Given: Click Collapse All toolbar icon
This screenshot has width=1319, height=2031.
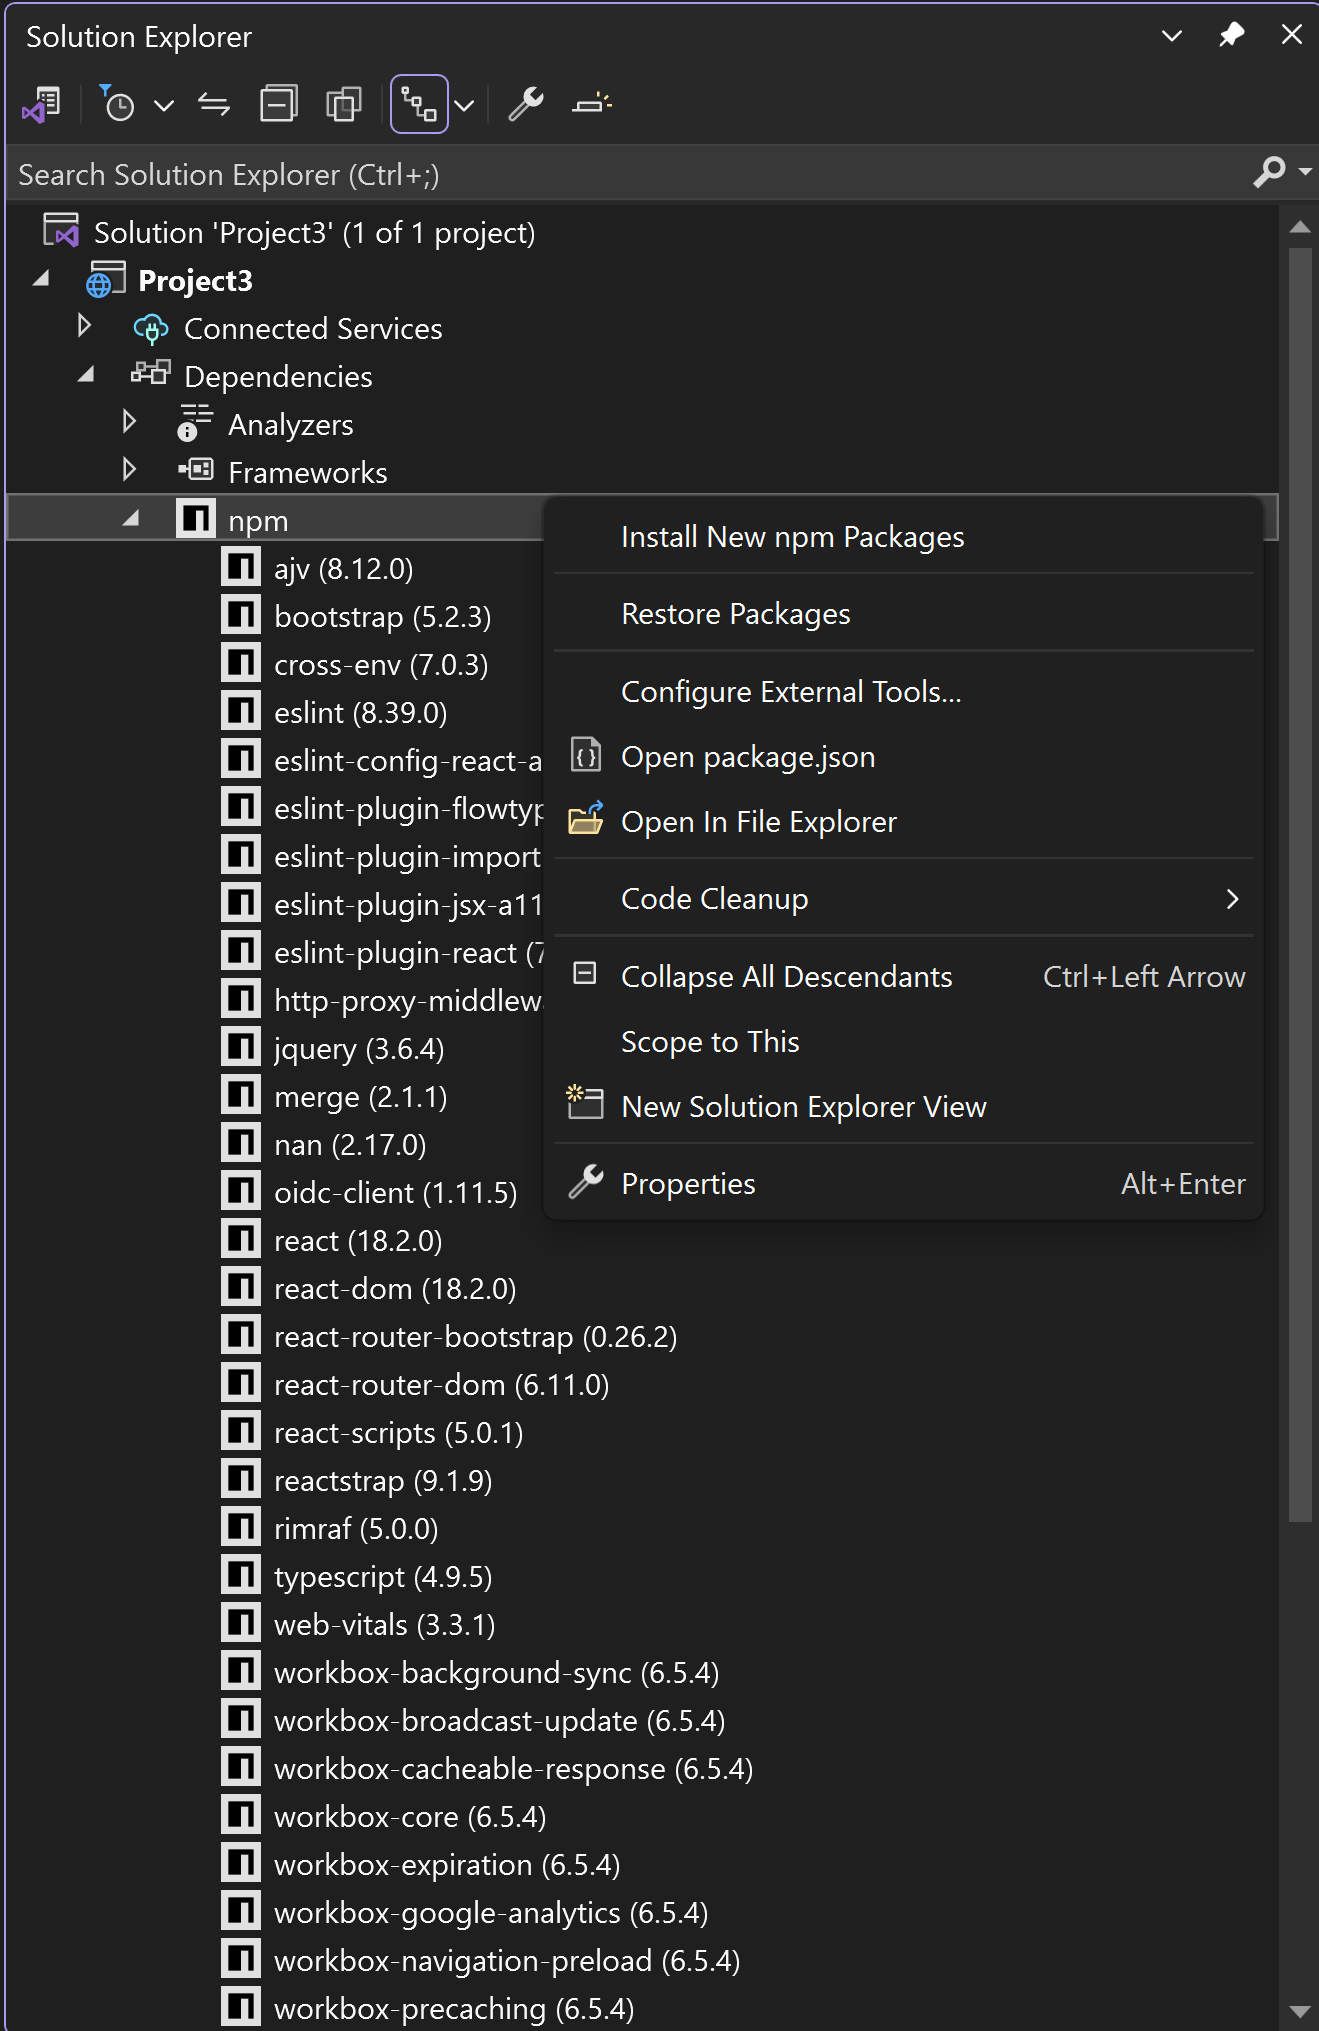Looking at the screenshot, I should click(278, 104).
